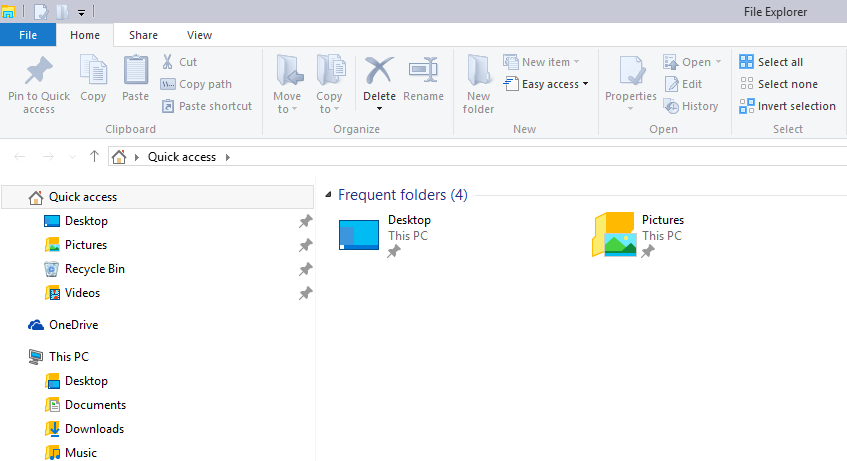This screenshot has height=461, width=847.
Task: Open the File menu tab
Action: click(28, 35)
